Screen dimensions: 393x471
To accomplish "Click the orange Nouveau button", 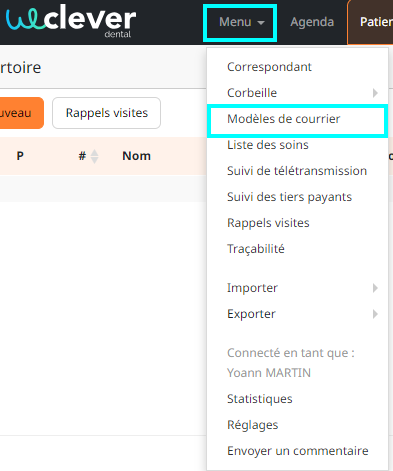I will coord(21,113).
